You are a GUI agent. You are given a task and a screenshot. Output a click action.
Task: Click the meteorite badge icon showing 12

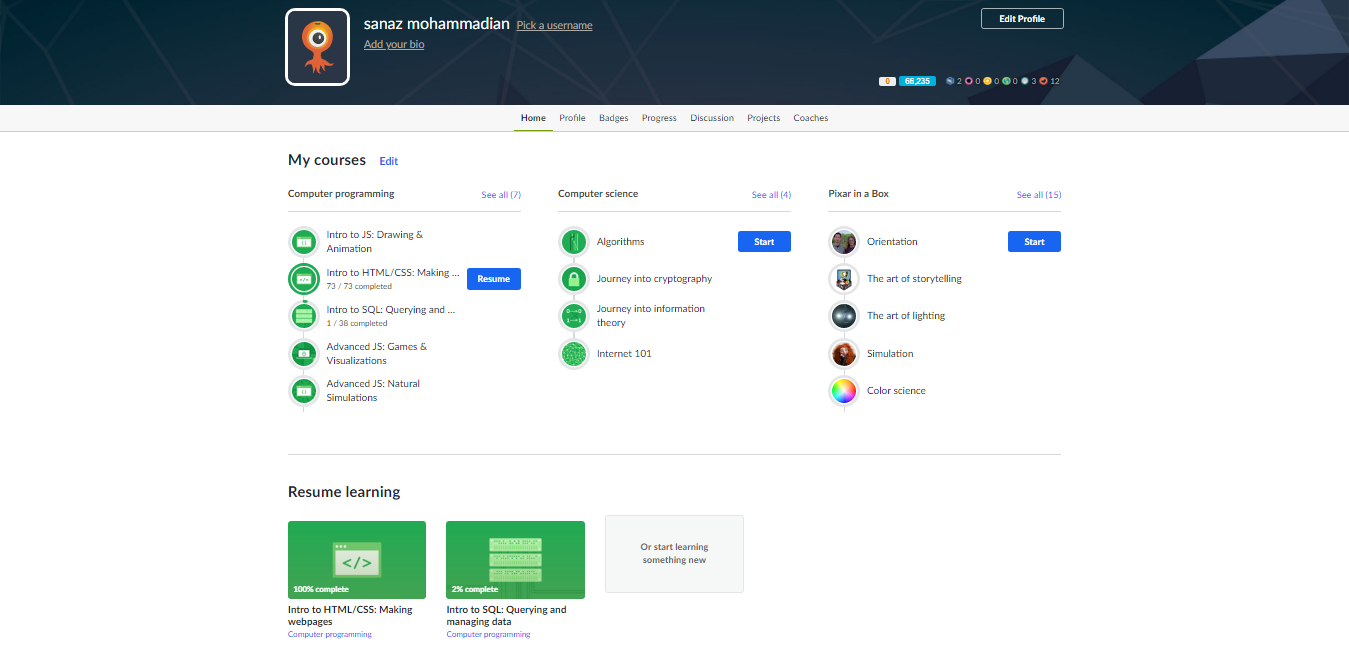[1044, 81]
